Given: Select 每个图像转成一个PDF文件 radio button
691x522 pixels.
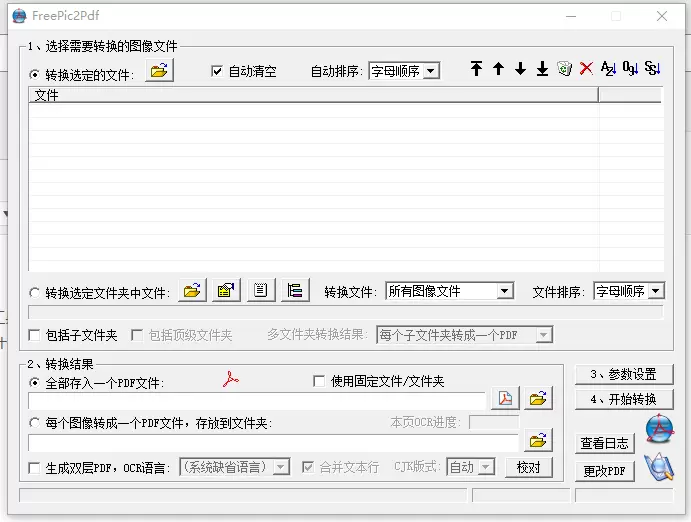Looking at the screenshot, I should tap(34, 423).
